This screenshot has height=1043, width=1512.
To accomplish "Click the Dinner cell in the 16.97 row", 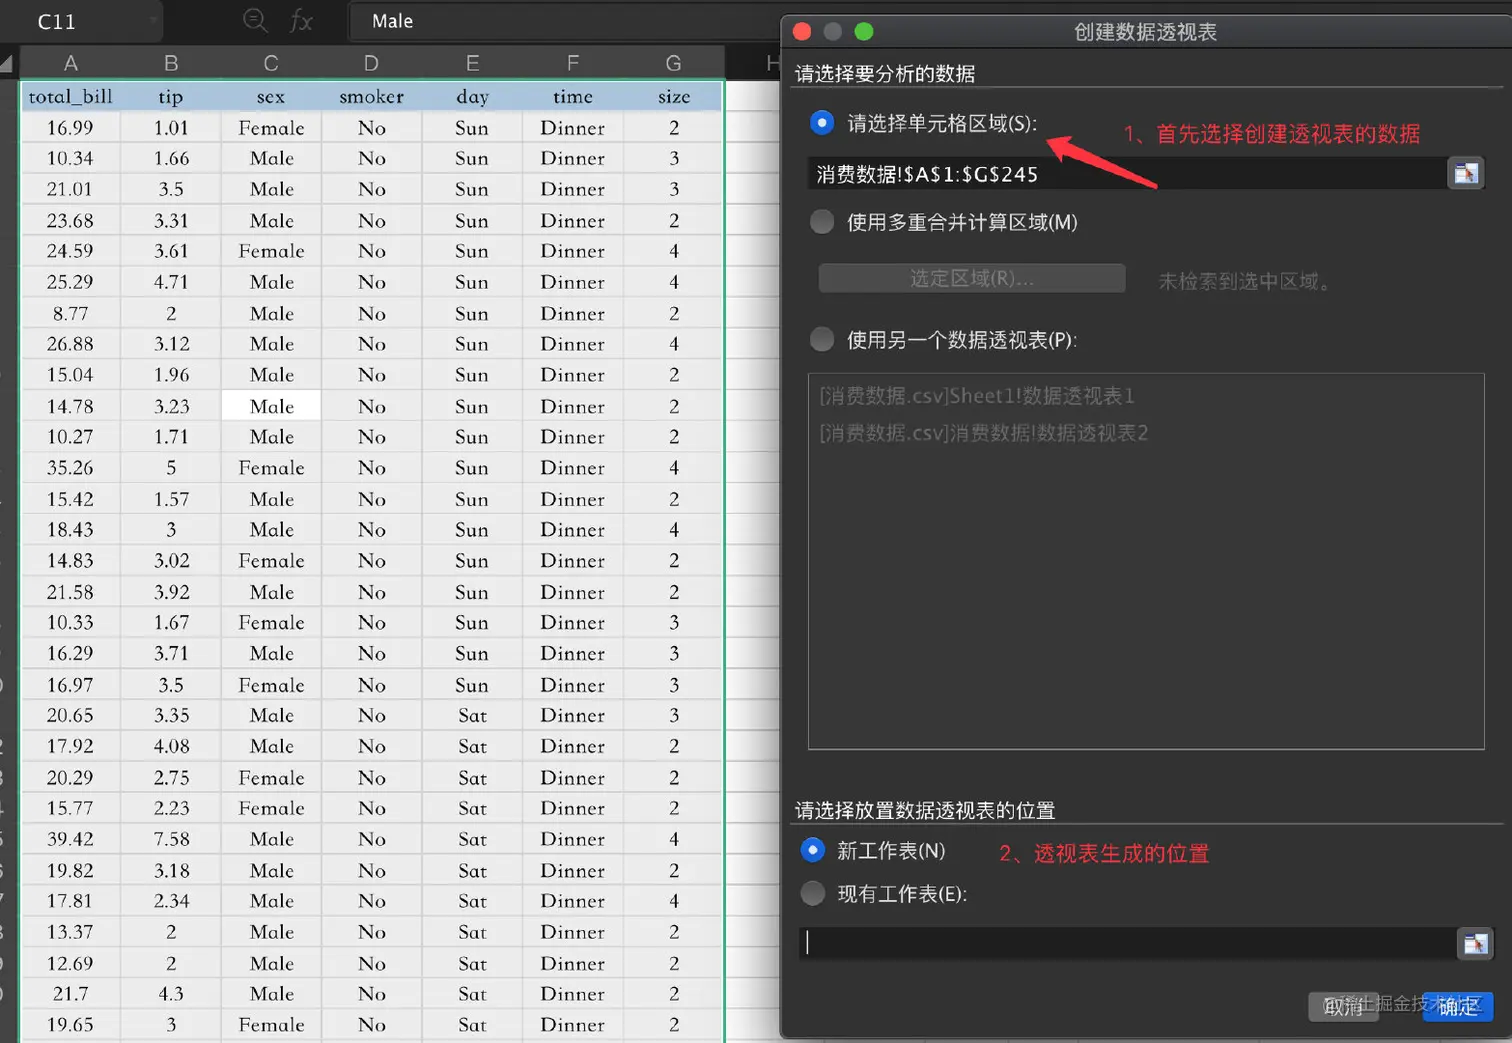I will click(572, 685).
